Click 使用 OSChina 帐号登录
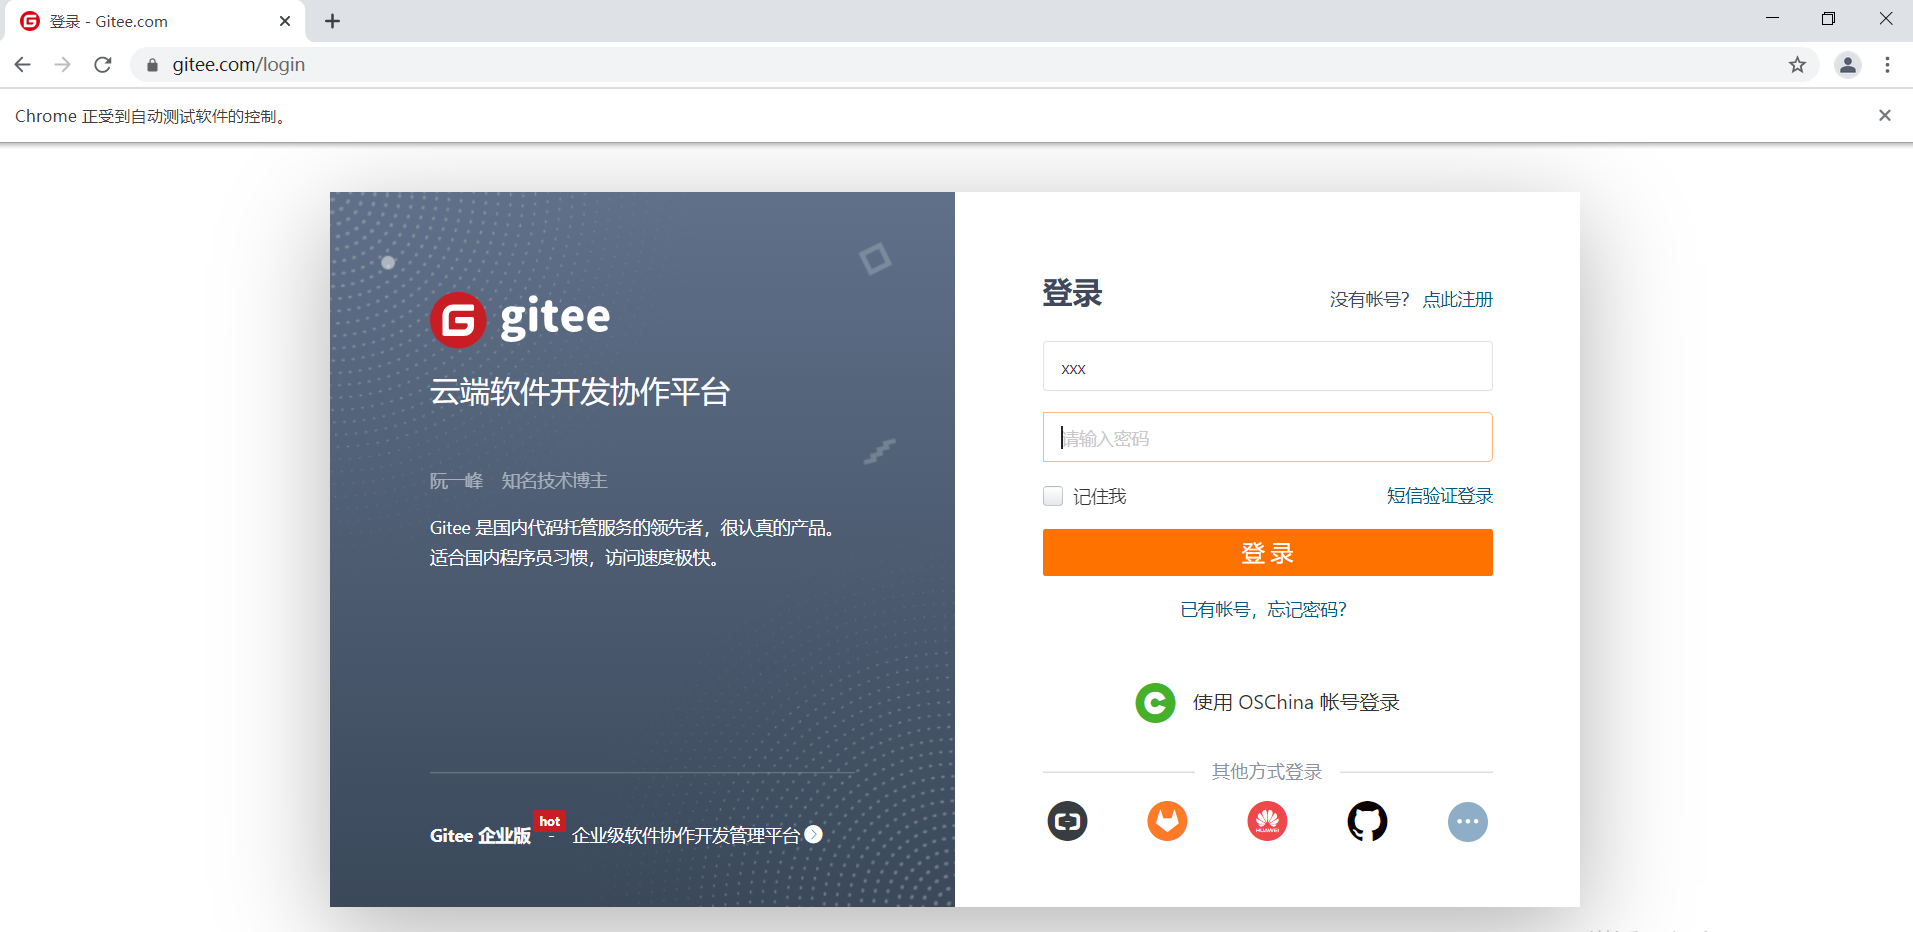 click(x=1296, y=703)
